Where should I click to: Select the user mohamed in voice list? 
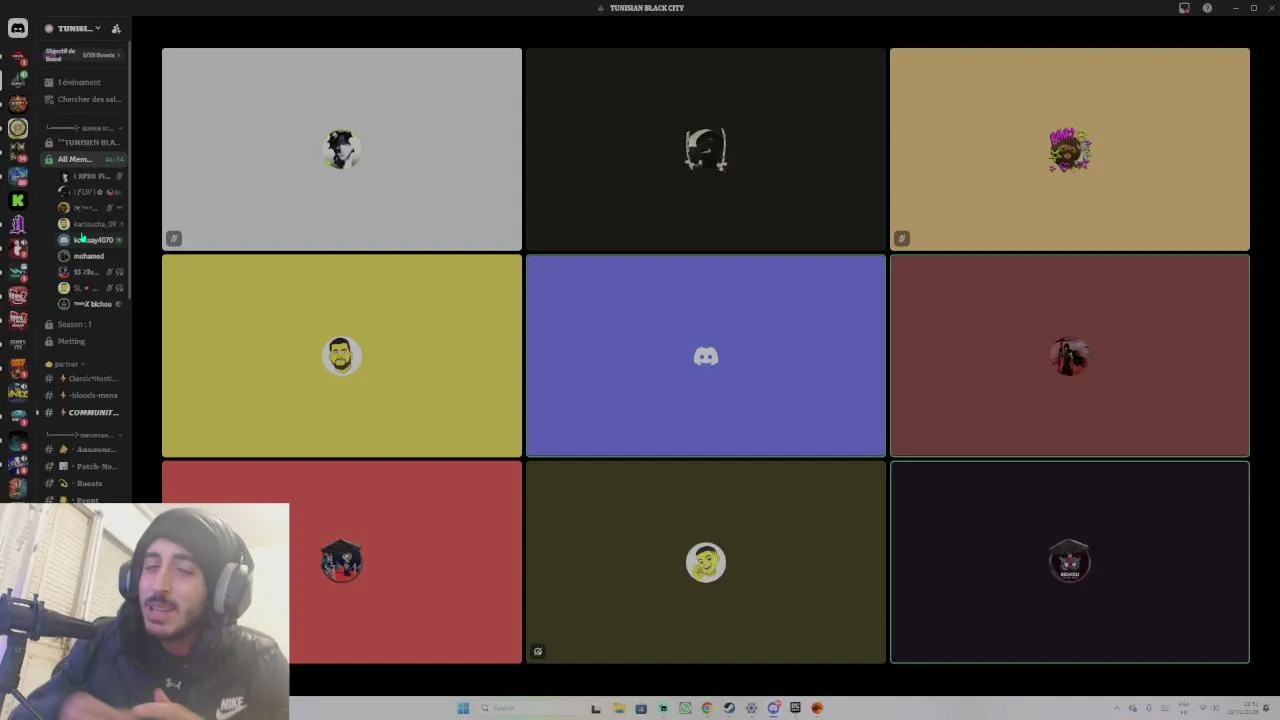tap(90, 256)
